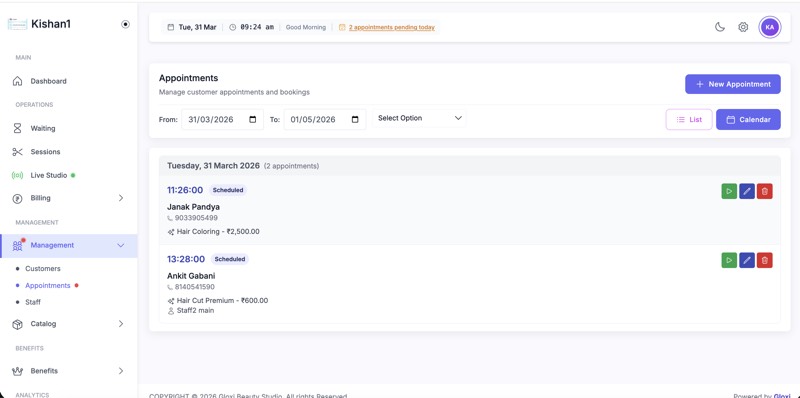The width and height of the screenshot is (800, 398).
Task: Click the Janak Pandya customer name
Action: point(193,207)
